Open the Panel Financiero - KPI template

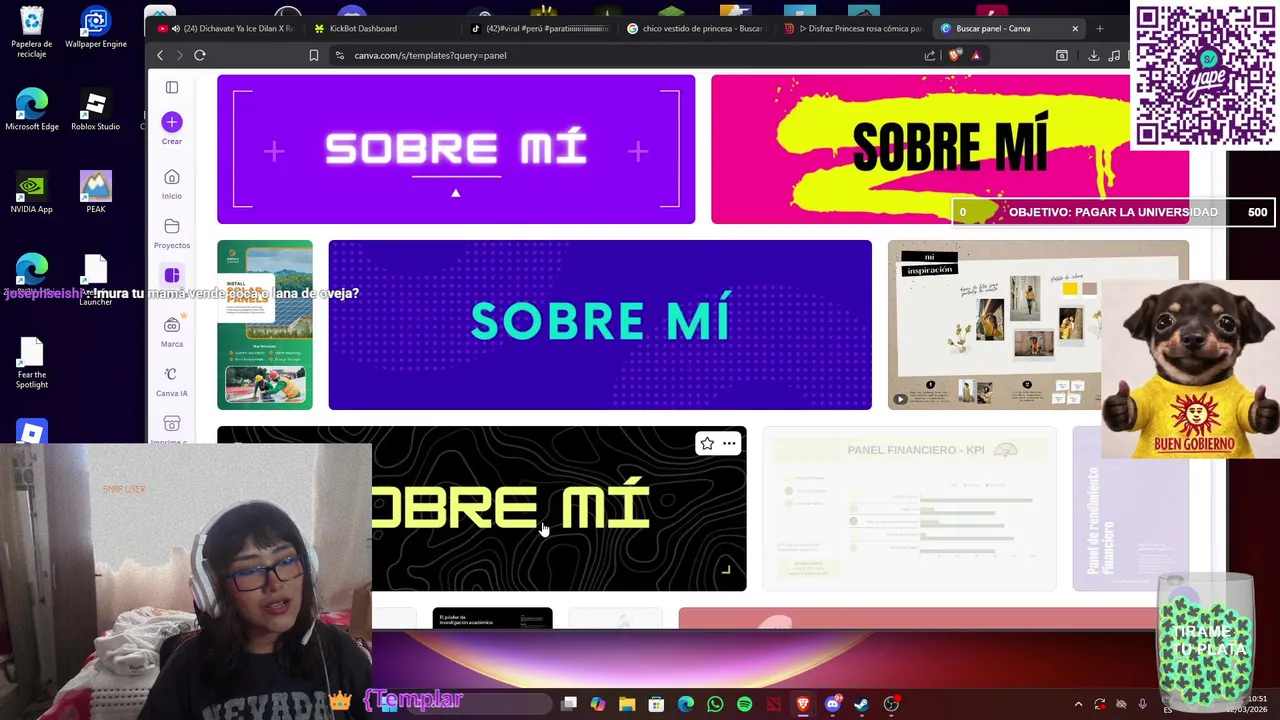pyautogui.click(x=910, y=508)
